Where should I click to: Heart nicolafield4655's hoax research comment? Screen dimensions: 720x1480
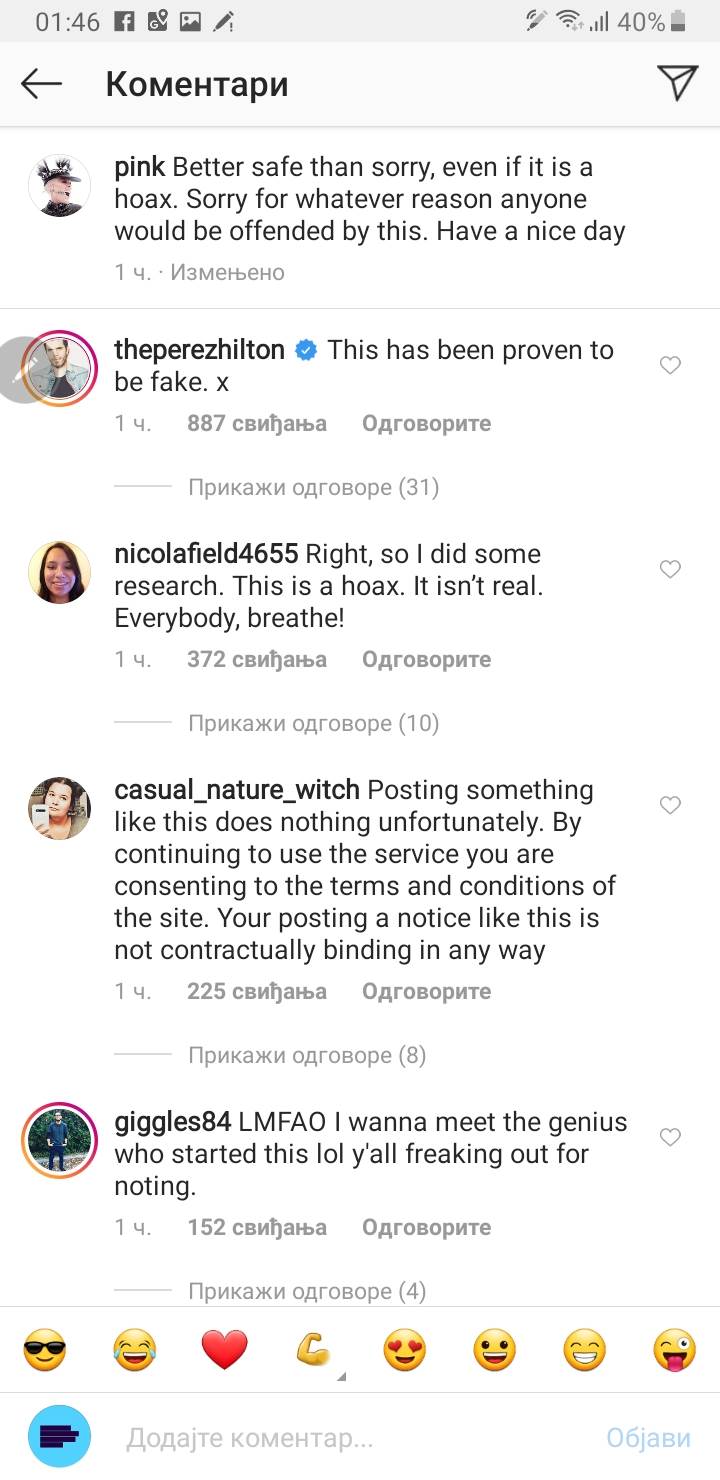pos(670,569)
